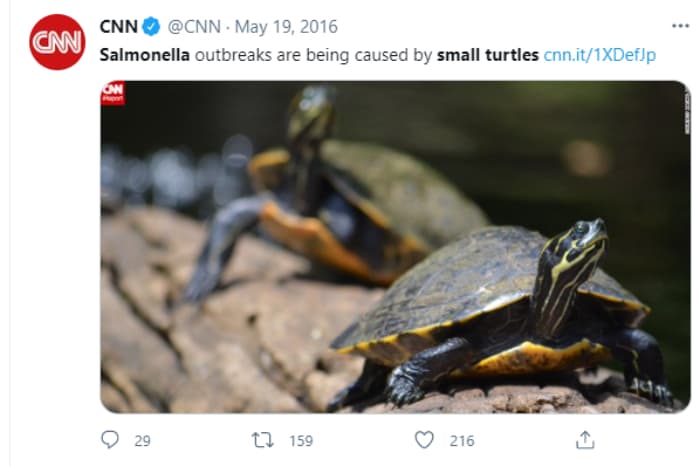Click the CNN logo badge on the photo
The width and height of the screenshot is (700, 466).
point(112,93)
